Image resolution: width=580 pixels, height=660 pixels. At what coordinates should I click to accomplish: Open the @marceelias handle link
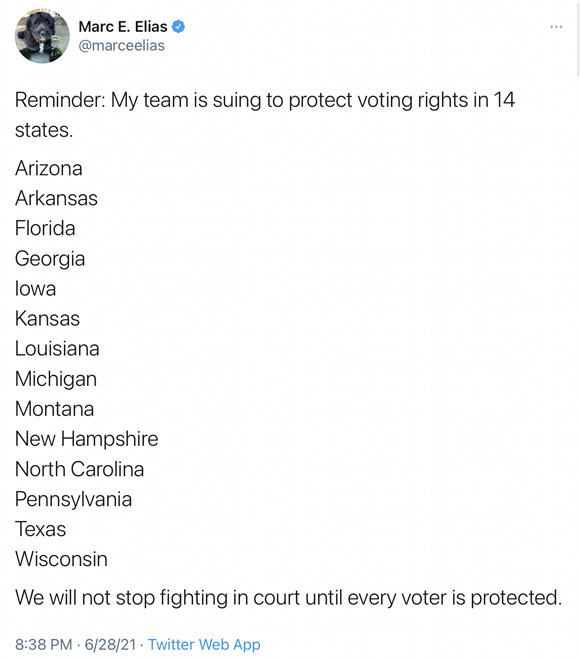click(x=122, y=45)
